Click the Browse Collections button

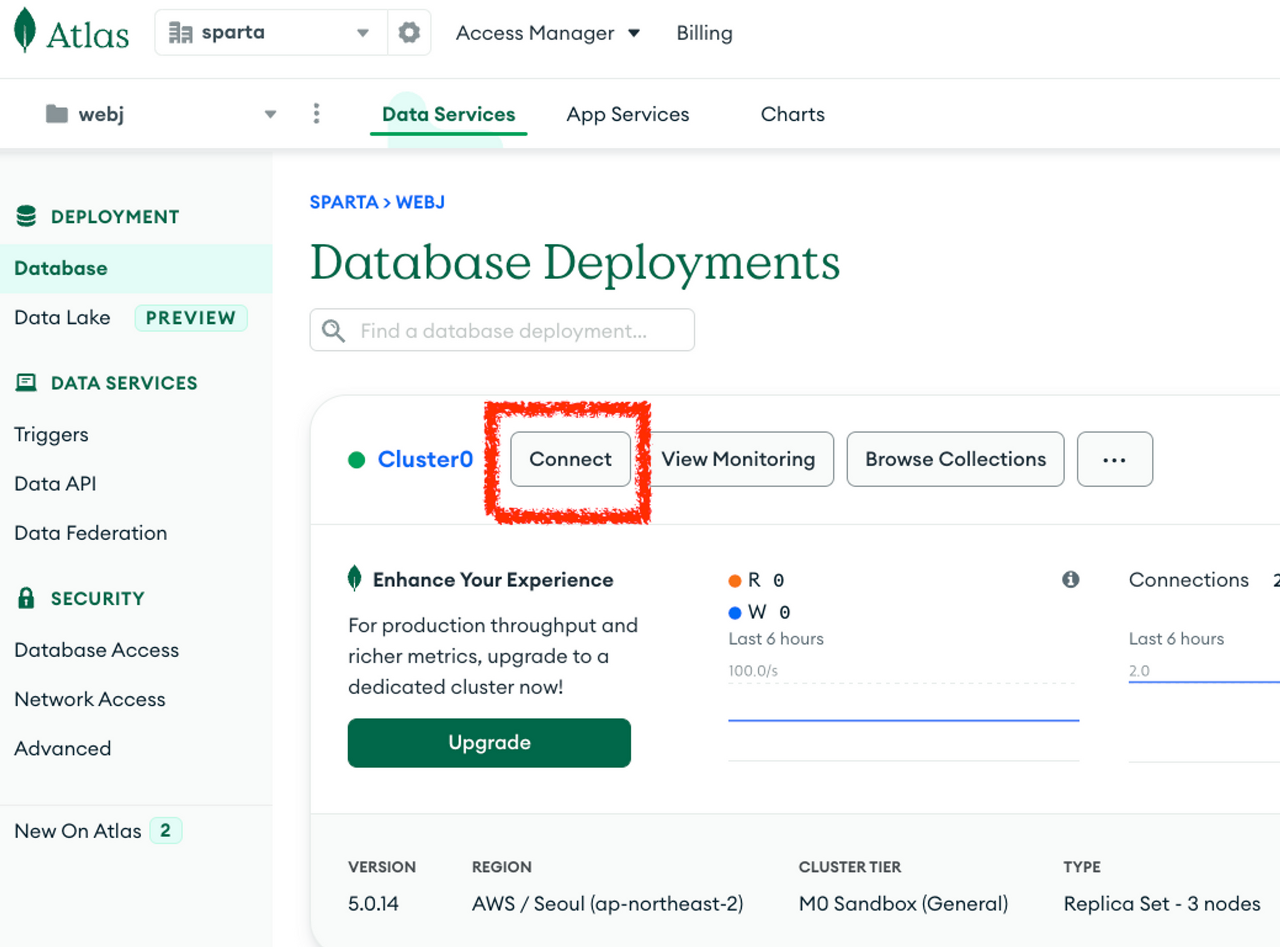coord(956,460)
